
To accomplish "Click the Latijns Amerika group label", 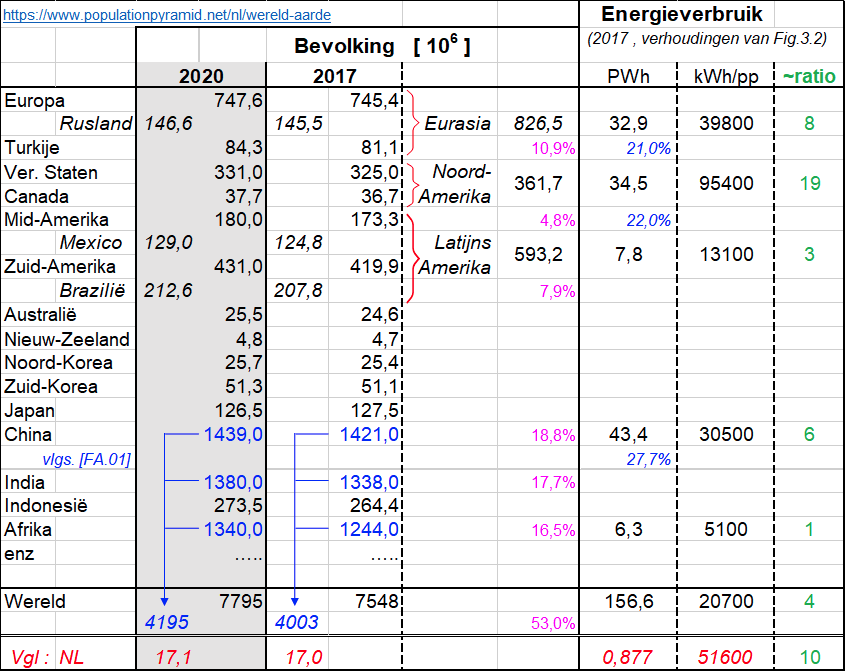I will 457,255.
